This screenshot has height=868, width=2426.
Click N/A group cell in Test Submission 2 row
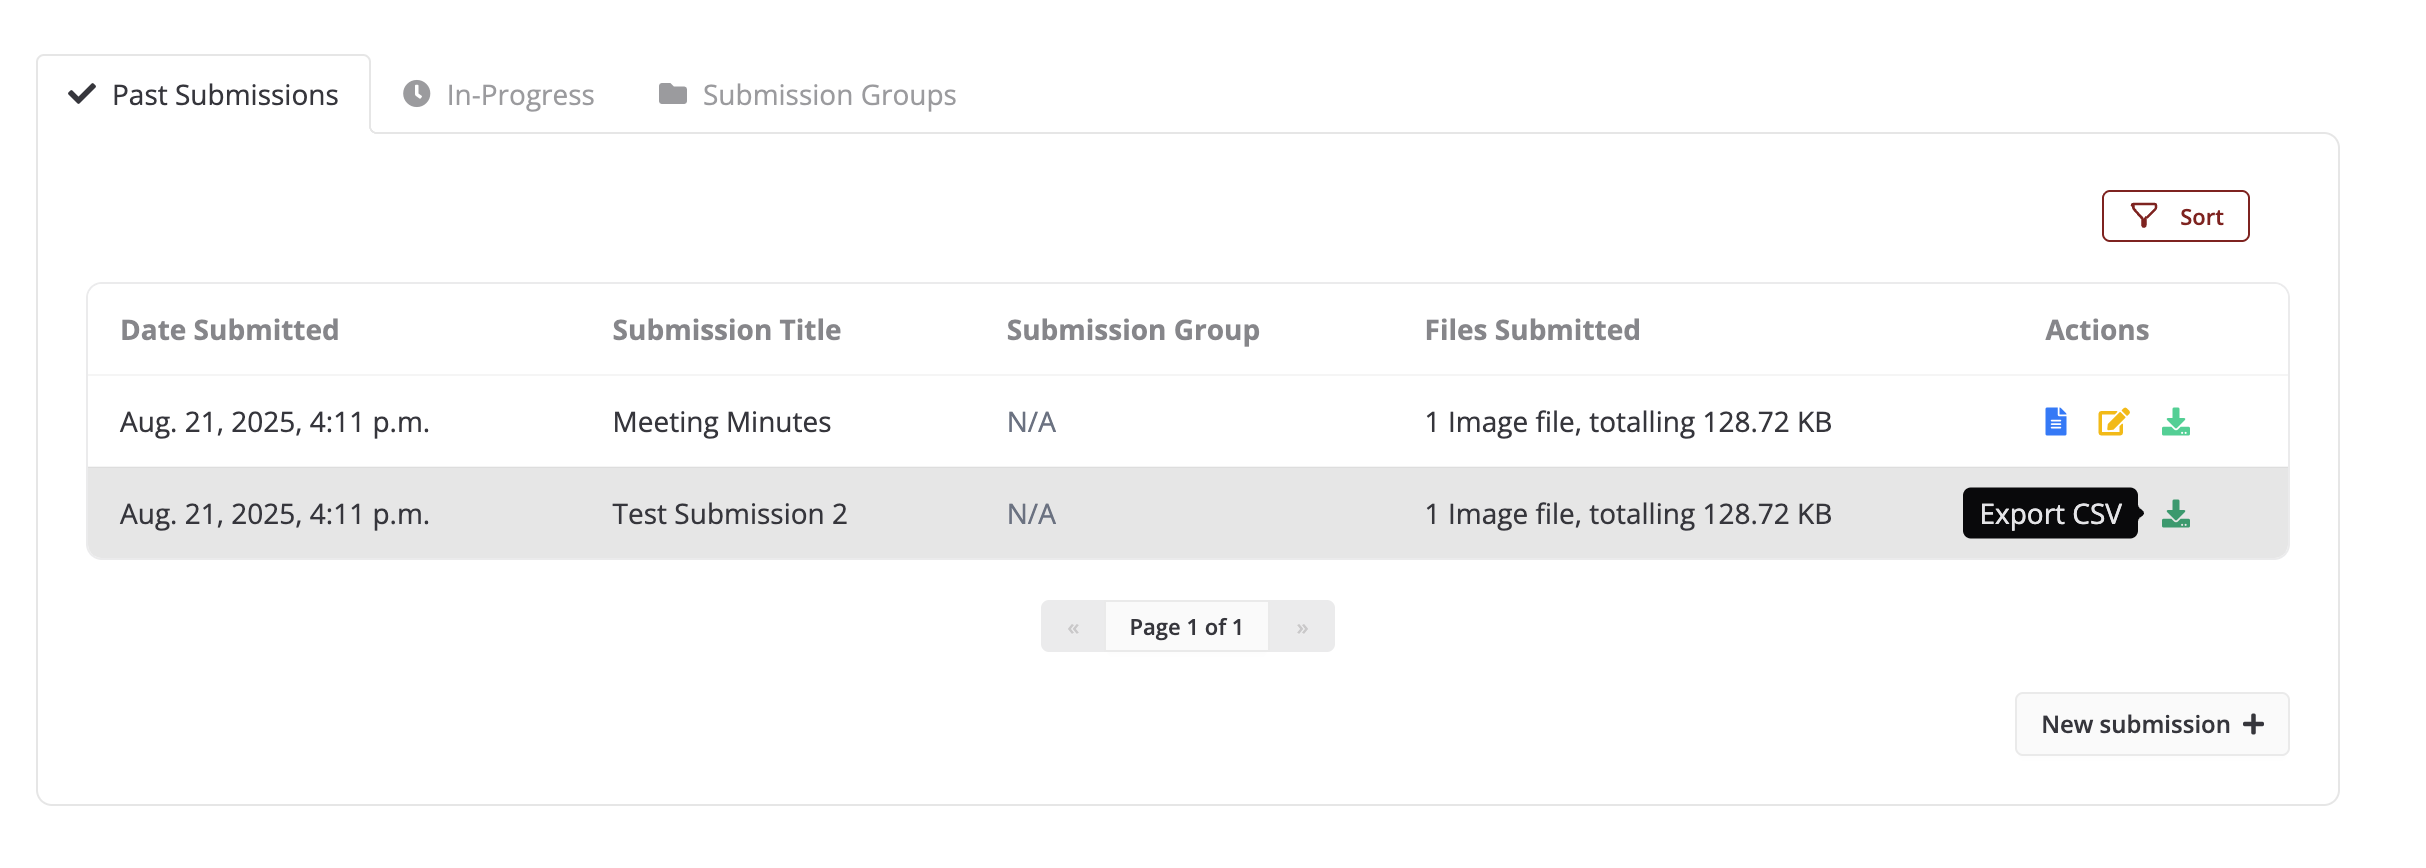(x=1031, y=514)
